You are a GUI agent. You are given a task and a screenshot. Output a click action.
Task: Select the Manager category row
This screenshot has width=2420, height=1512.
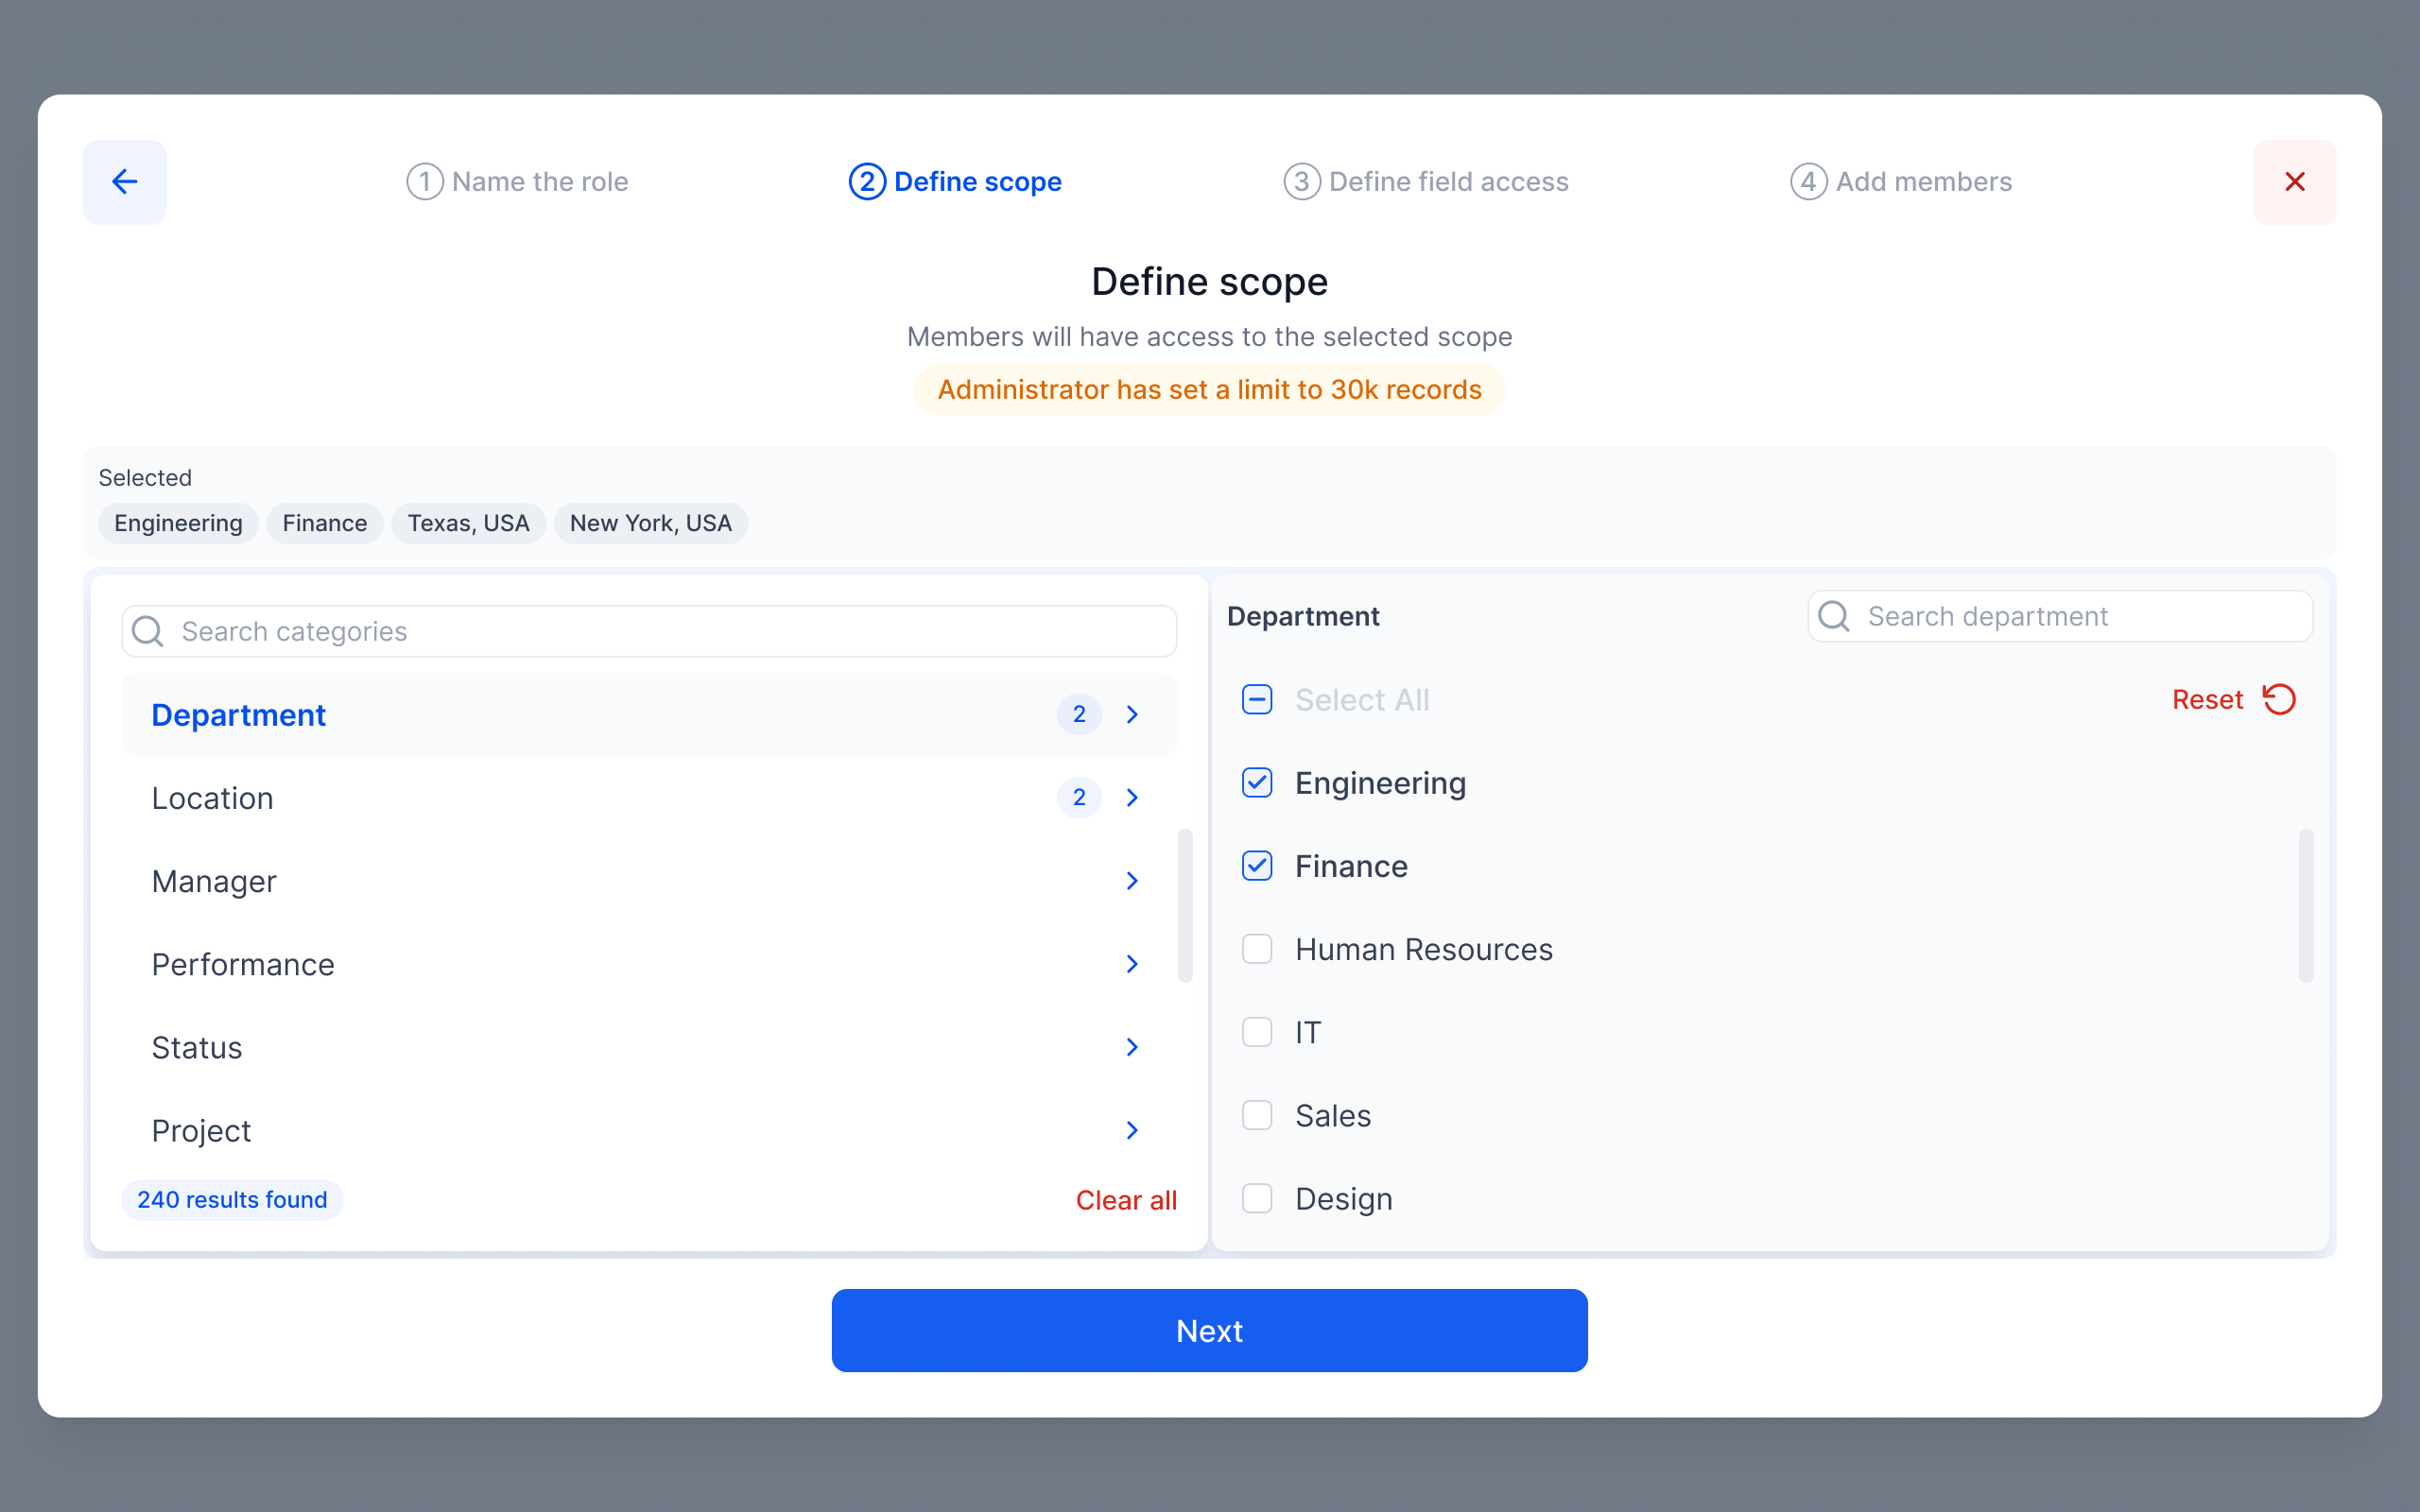tap(649, 880)
